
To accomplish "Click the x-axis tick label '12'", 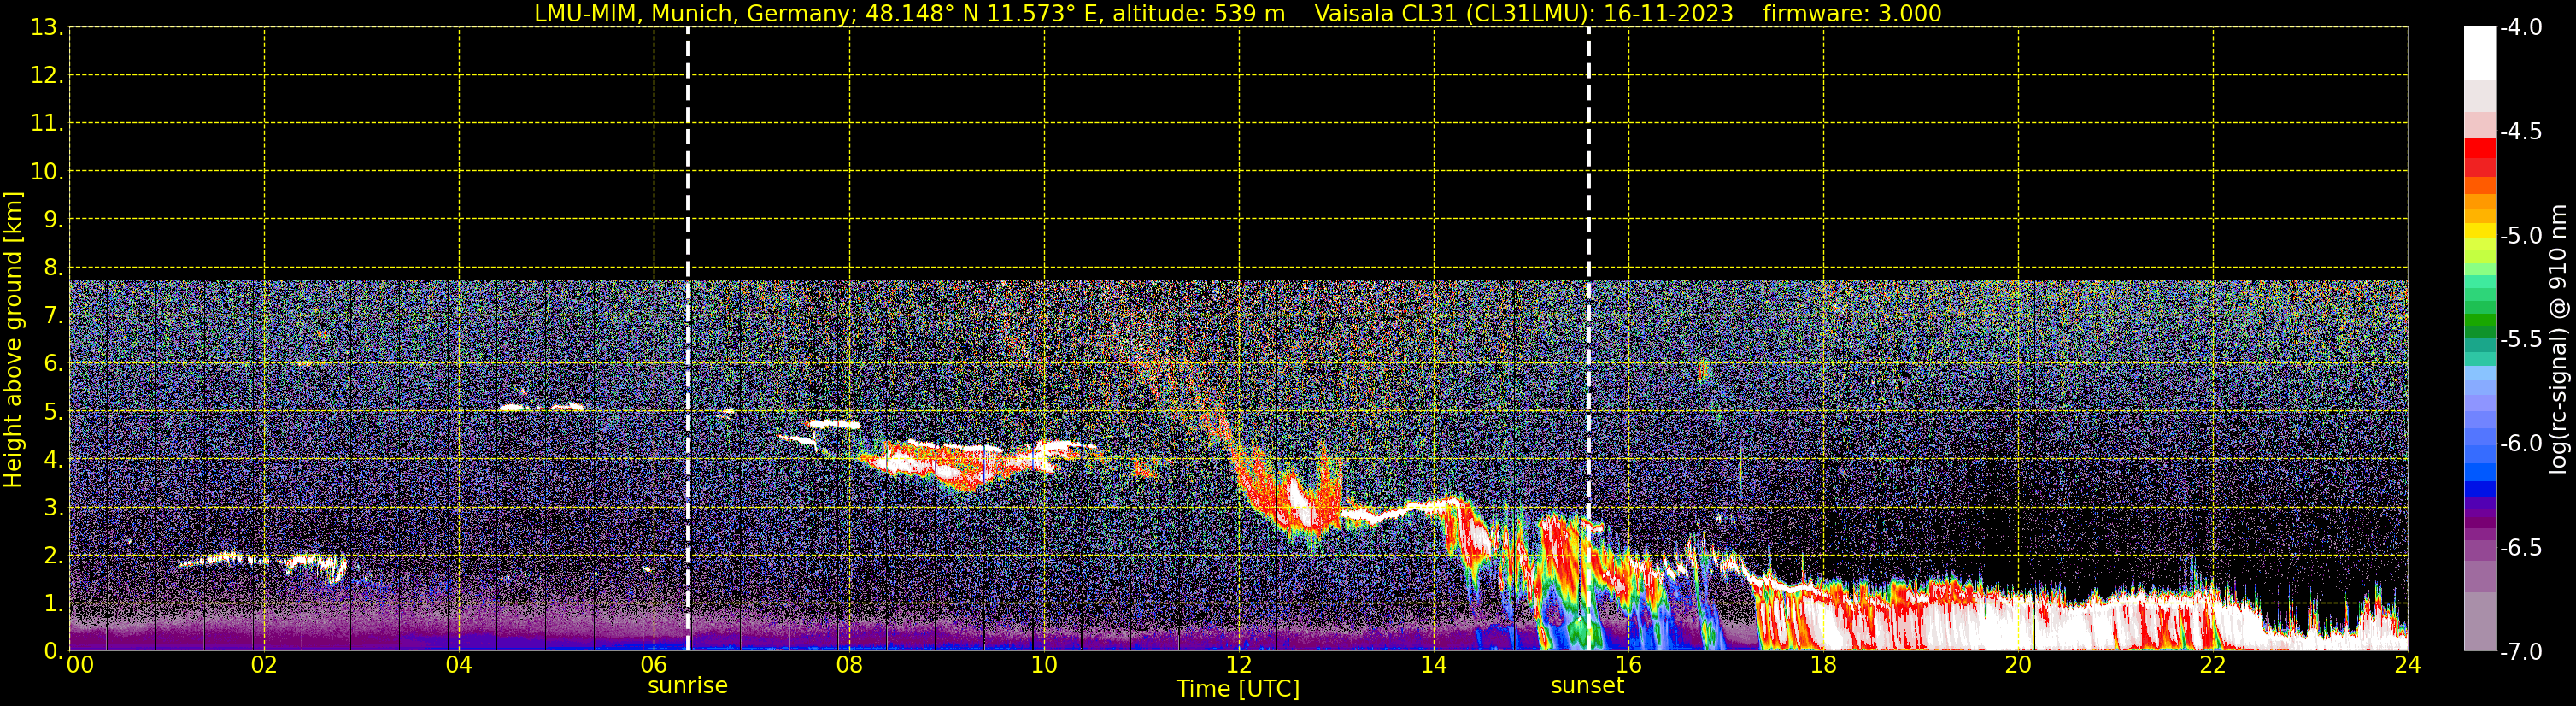I will [1239, 665].
